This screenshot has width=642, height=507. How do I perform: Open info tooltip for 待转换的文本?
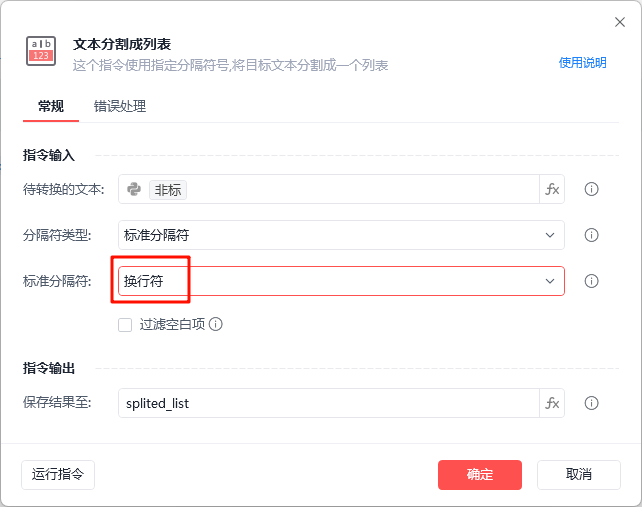coord(591,189)
